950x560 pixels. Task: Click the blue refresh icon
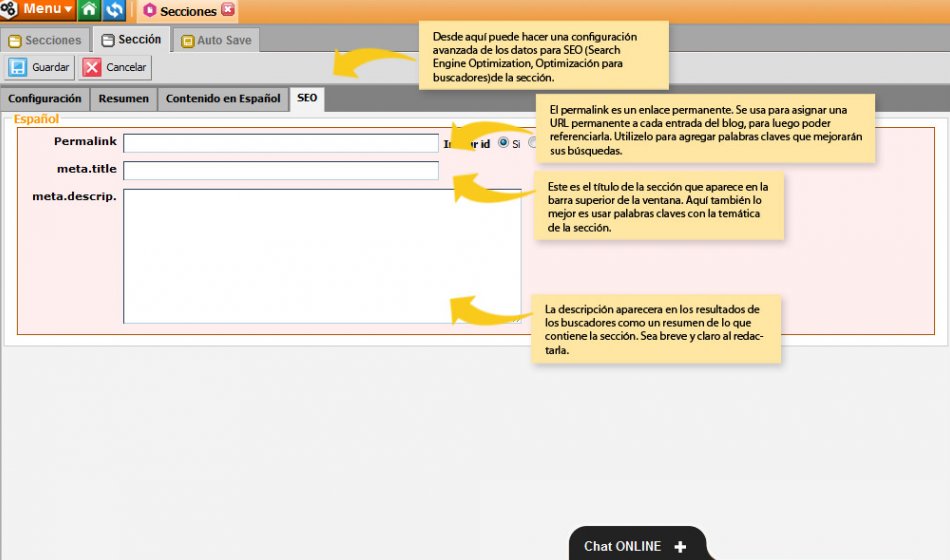pyautogui.click(x=113, y=9)
